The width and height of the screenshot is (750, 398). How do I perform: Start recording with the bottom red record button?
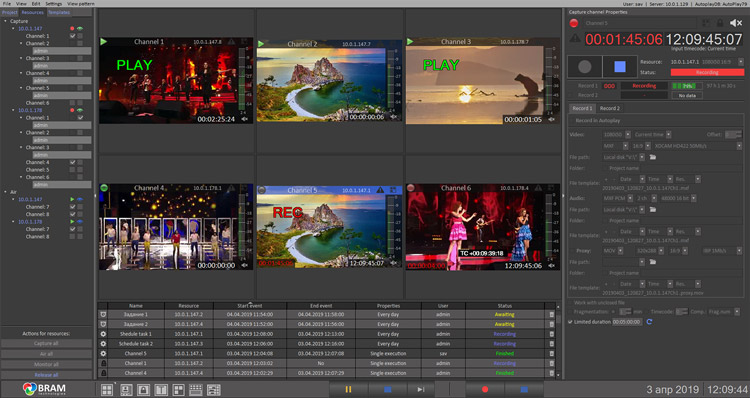point(485,389)
